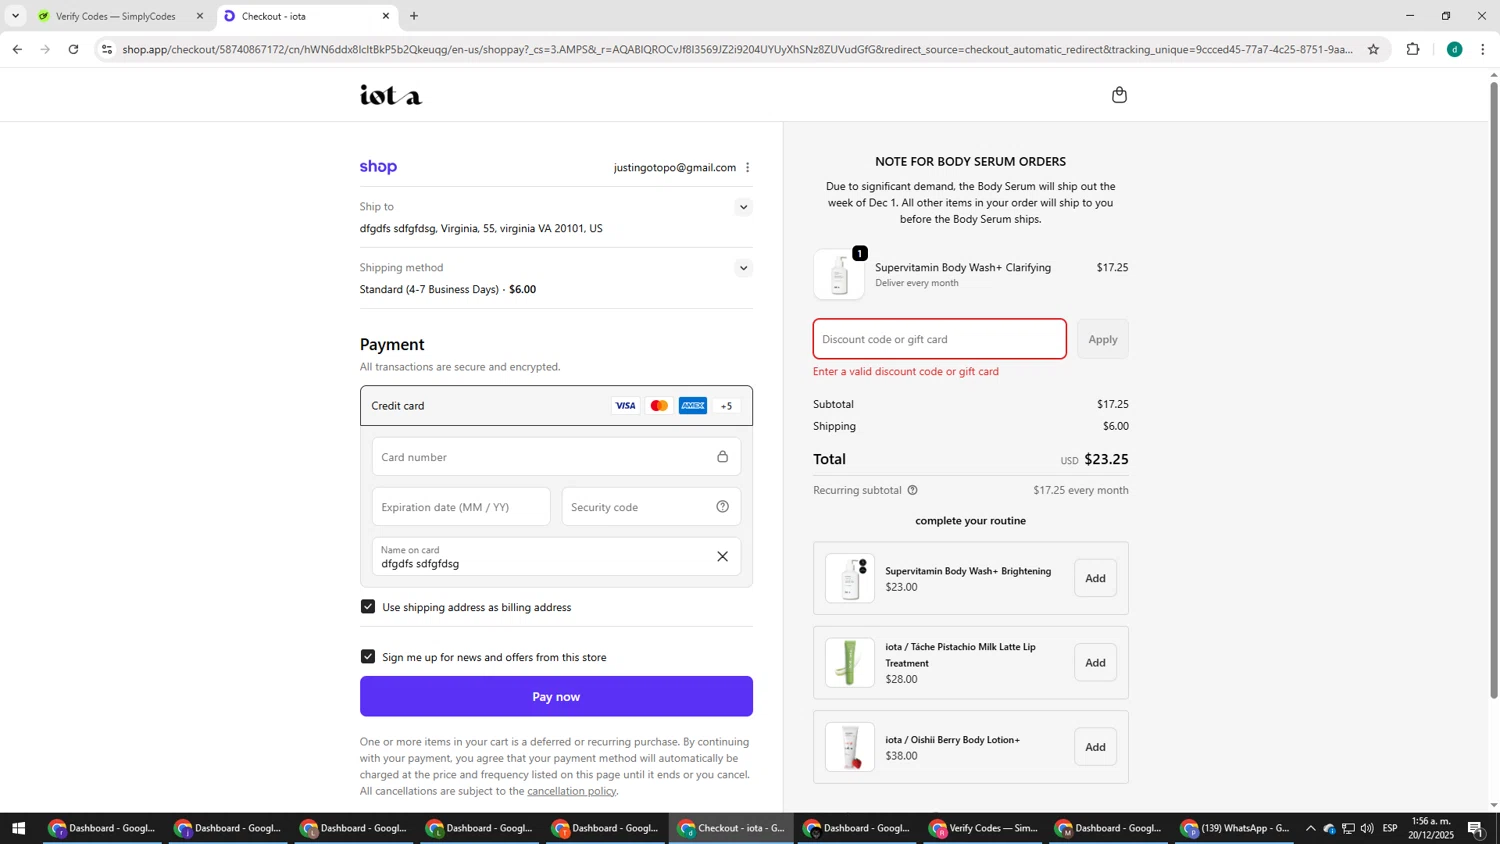Focus the Expiration date field

tap(461, 507)
